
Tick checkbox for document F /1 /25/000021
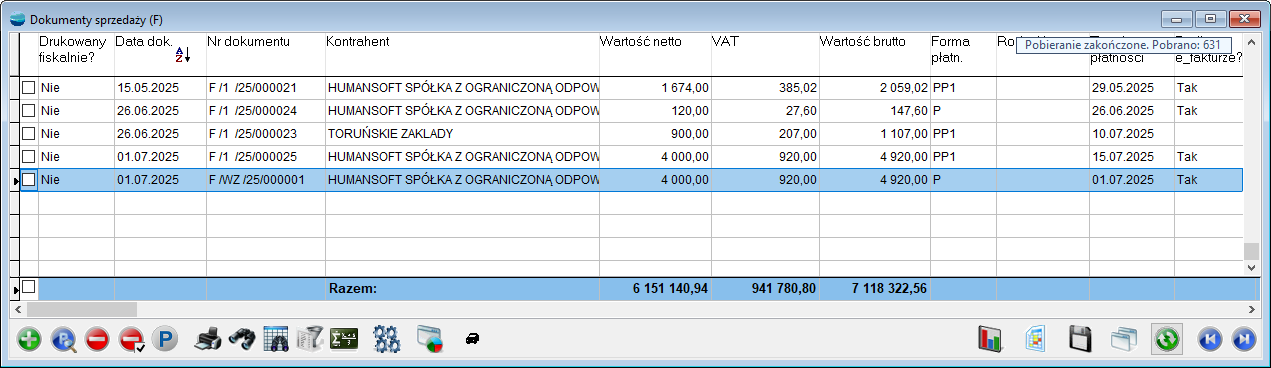pyautogui.click(x=28, y=88)
